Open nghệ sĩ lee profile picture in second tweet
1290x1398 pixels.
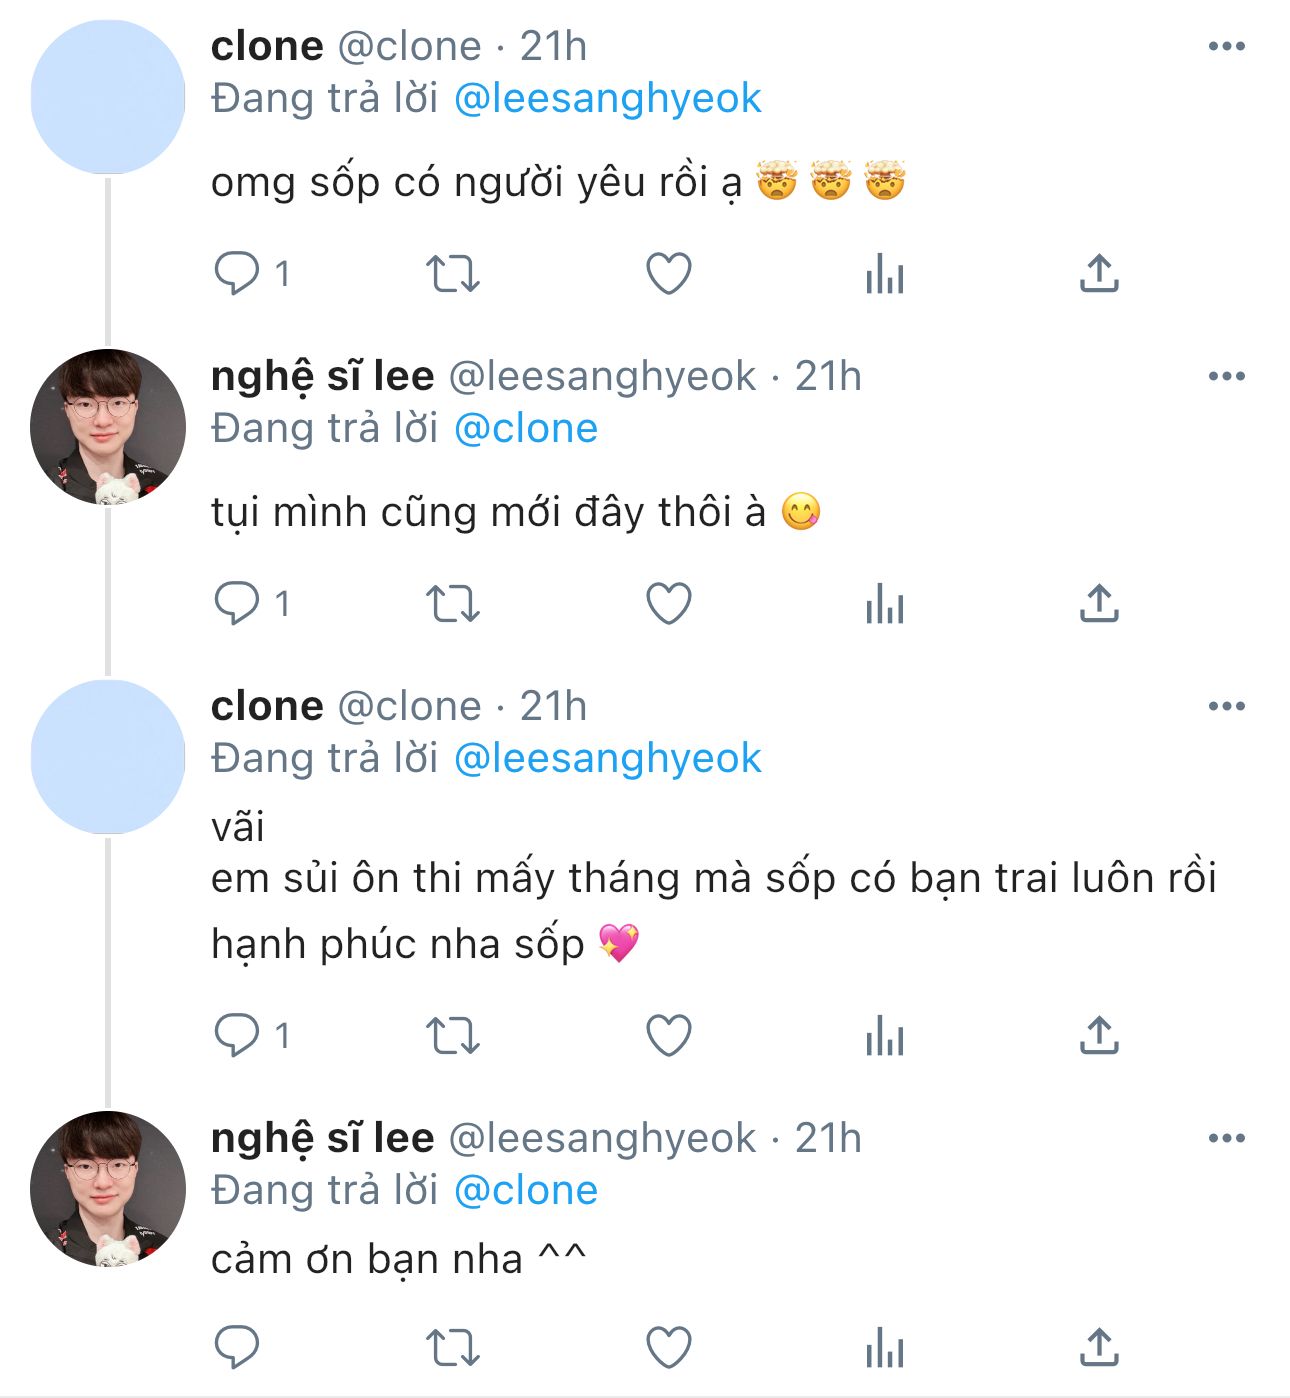108,427
